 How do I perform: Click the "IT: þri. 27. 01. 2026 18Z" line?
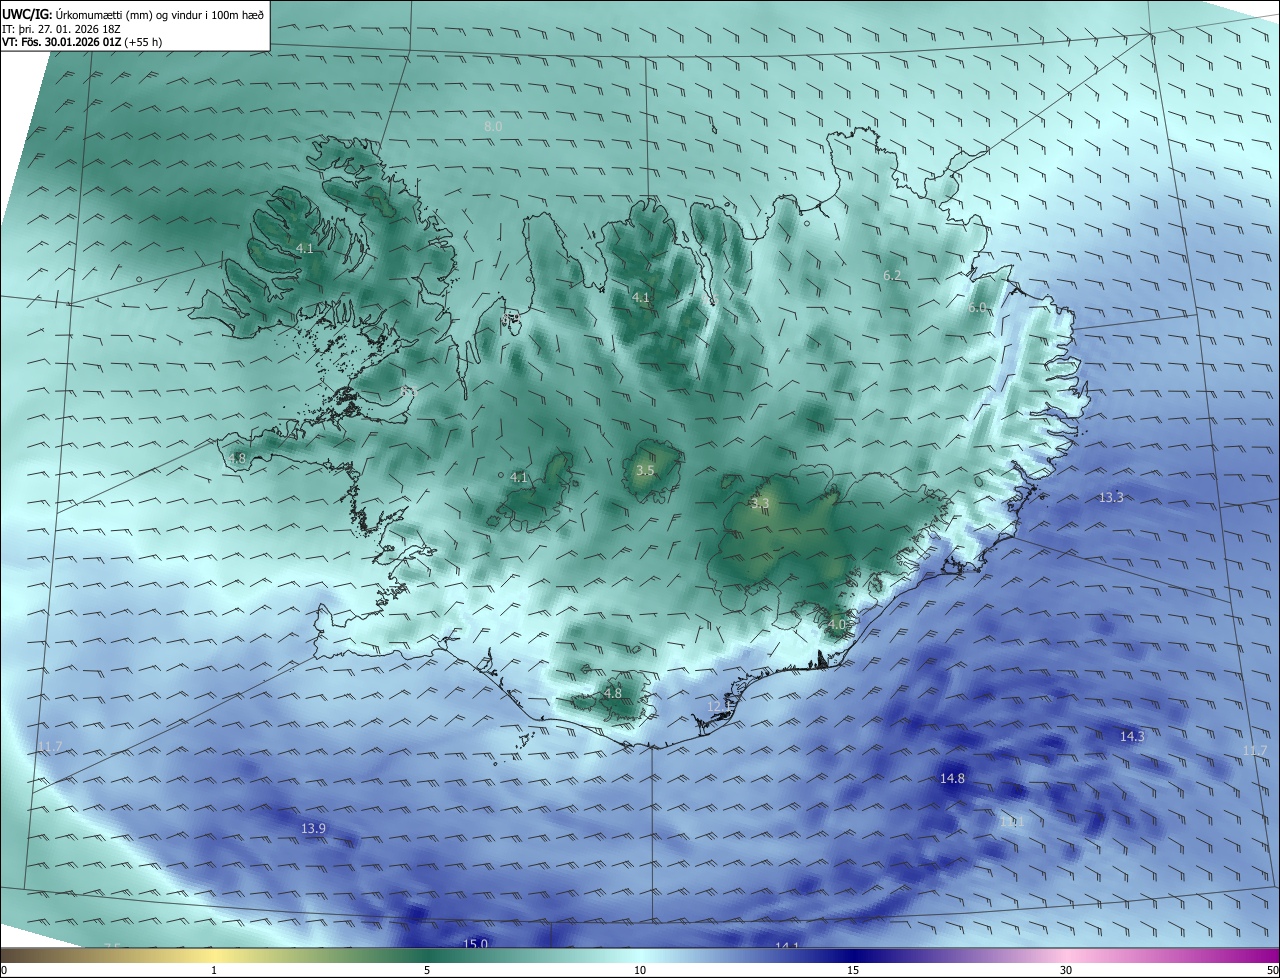(x=61, y=28)
